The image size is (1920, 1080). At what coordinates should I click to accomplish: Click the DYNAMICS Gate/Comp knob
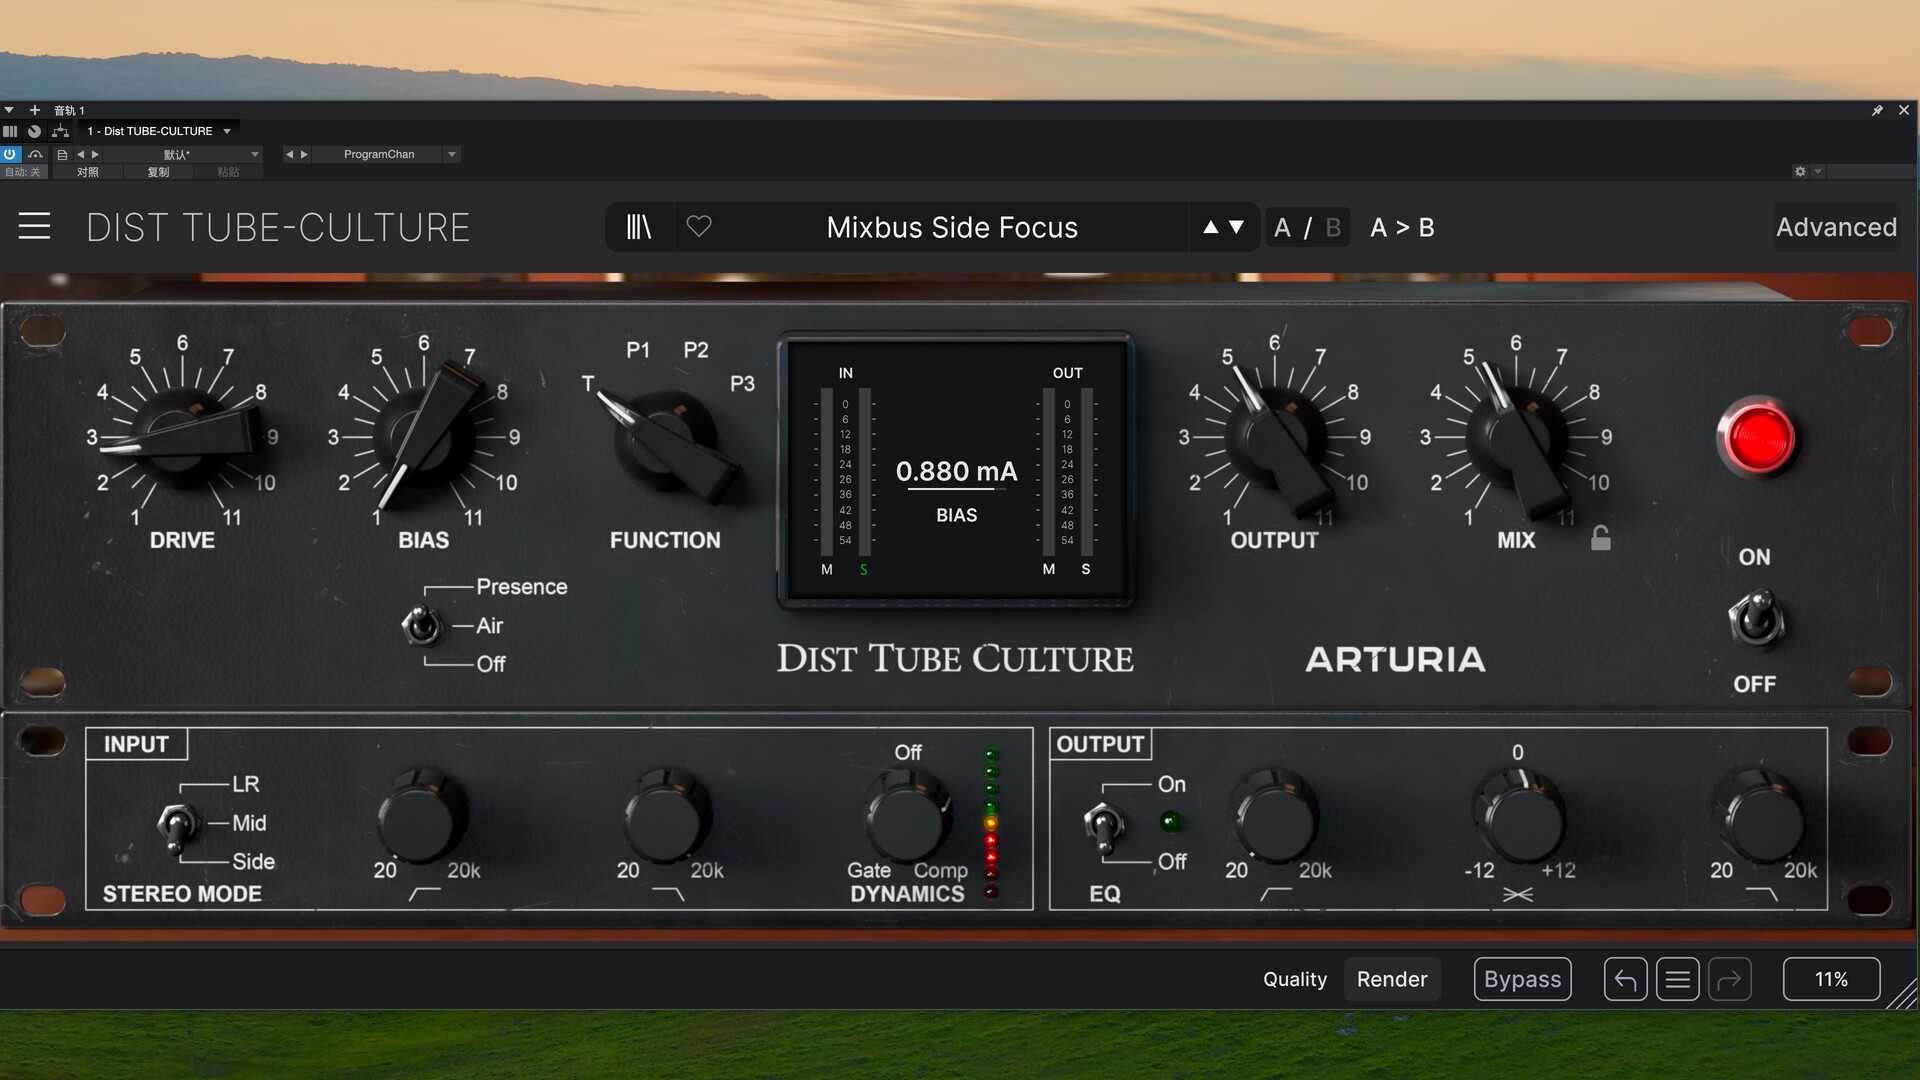[x=908, y=816]
